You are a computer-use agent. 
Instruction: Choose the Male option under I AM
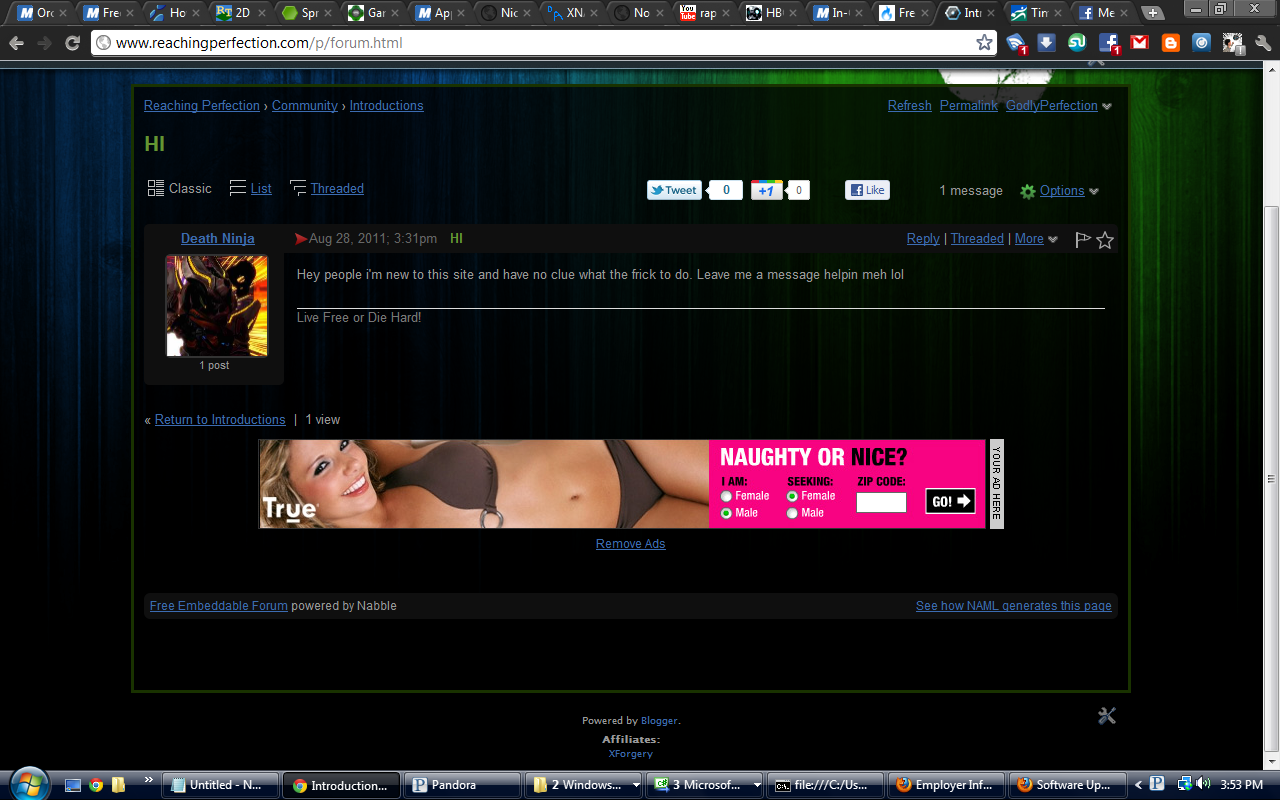pos(727,513)
